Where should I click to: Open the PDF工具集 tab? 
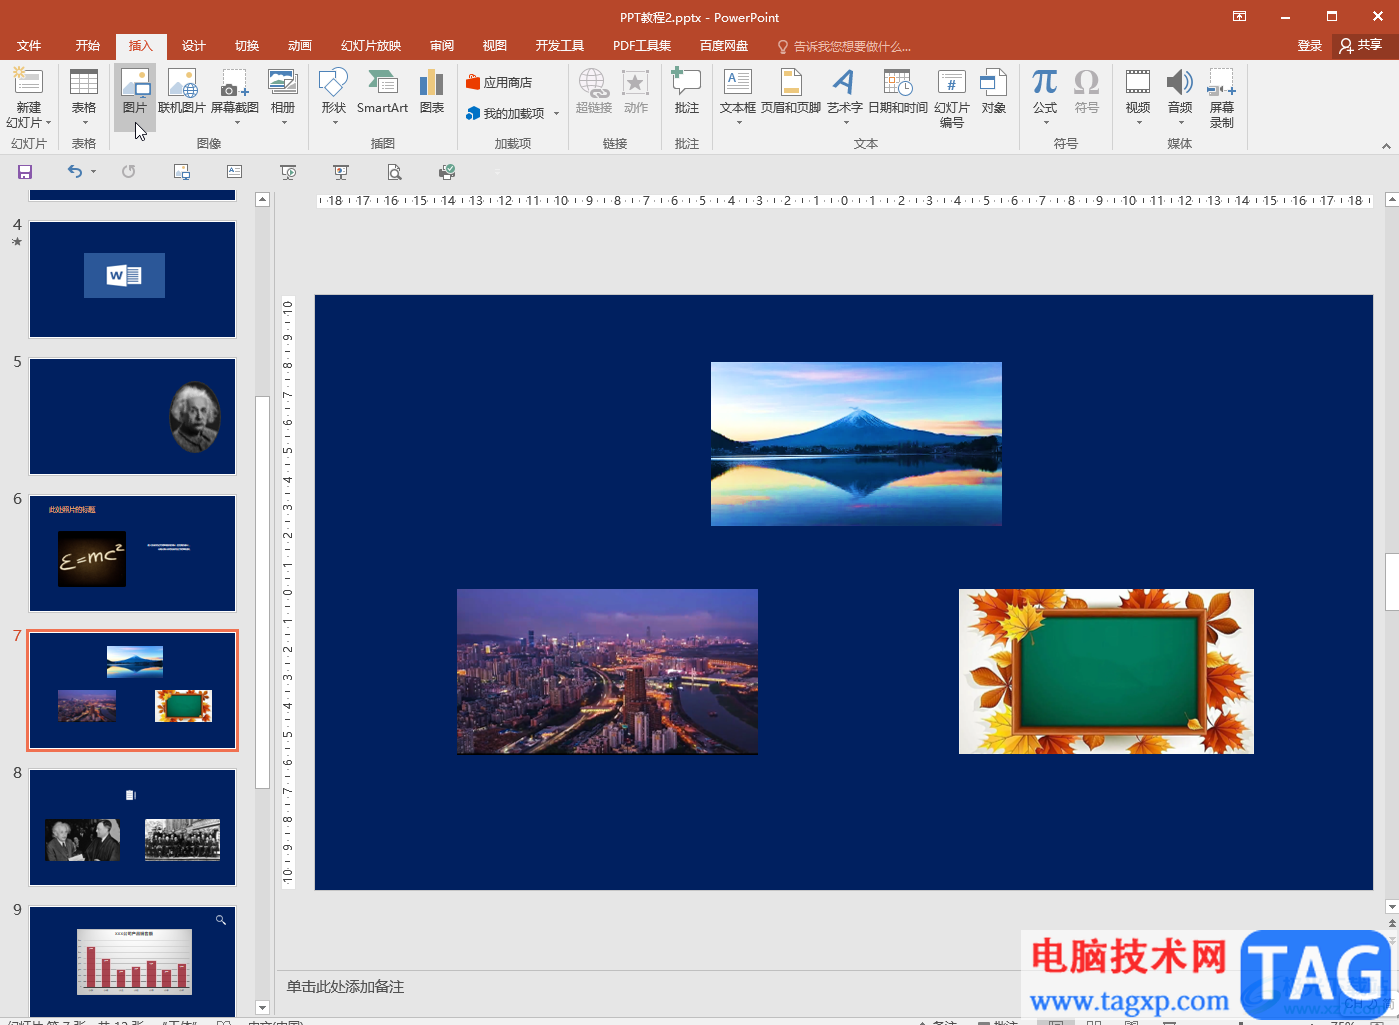642,46
